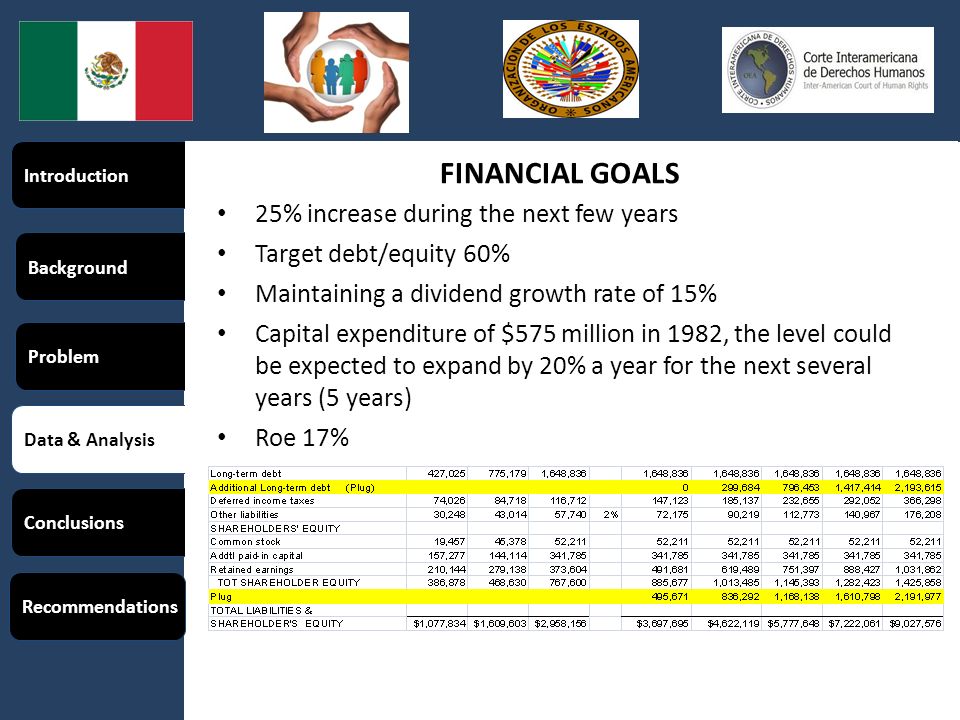
Task: Select the "25% increase during the next few years" bullet
Action: 467,214
